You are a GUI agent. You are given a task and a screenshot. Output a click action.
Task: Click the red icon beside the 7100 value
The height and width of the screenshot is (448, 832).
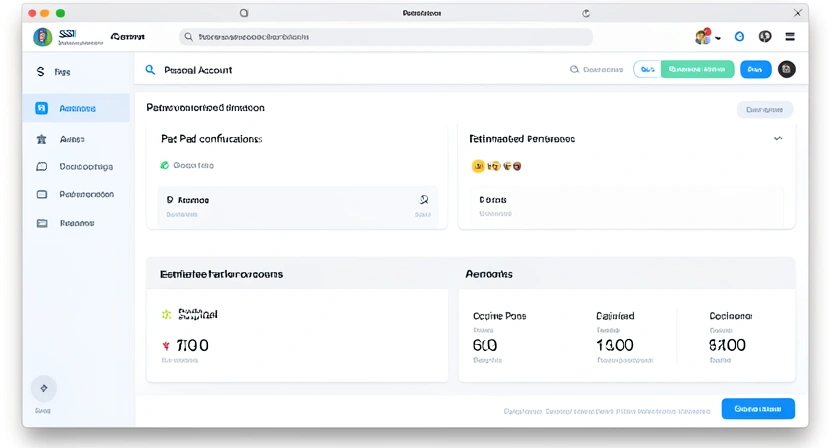[166, 346]
